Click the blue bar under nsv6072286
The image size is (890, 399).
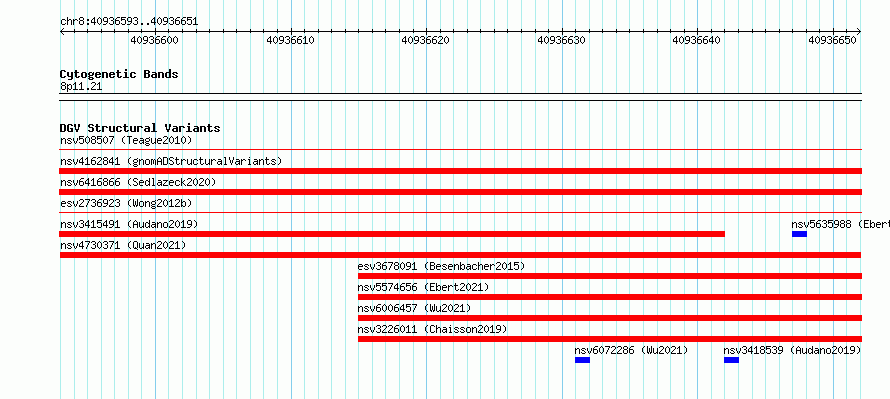[582, 360]
